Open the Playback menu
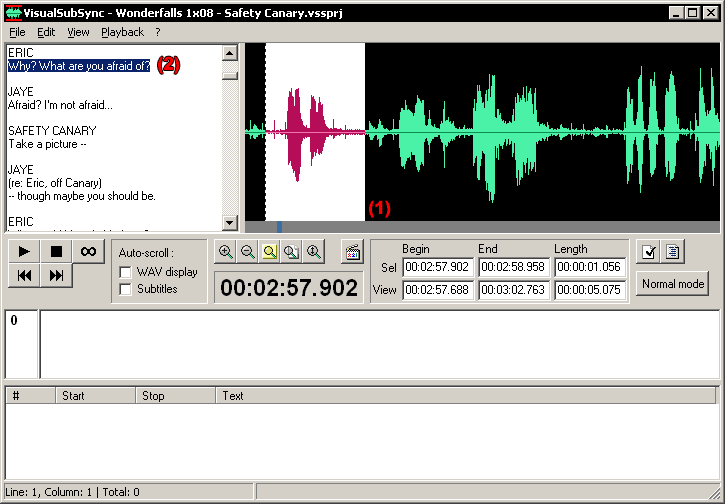The image size is (725, 504). tap(123, 32)
